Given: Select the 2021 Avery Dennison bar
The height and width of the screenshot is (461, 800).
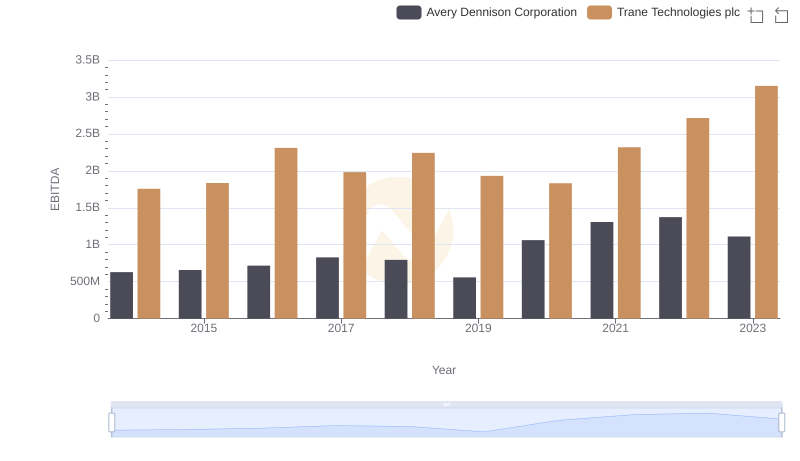Looking at the screenshot, I should [602, 270].
